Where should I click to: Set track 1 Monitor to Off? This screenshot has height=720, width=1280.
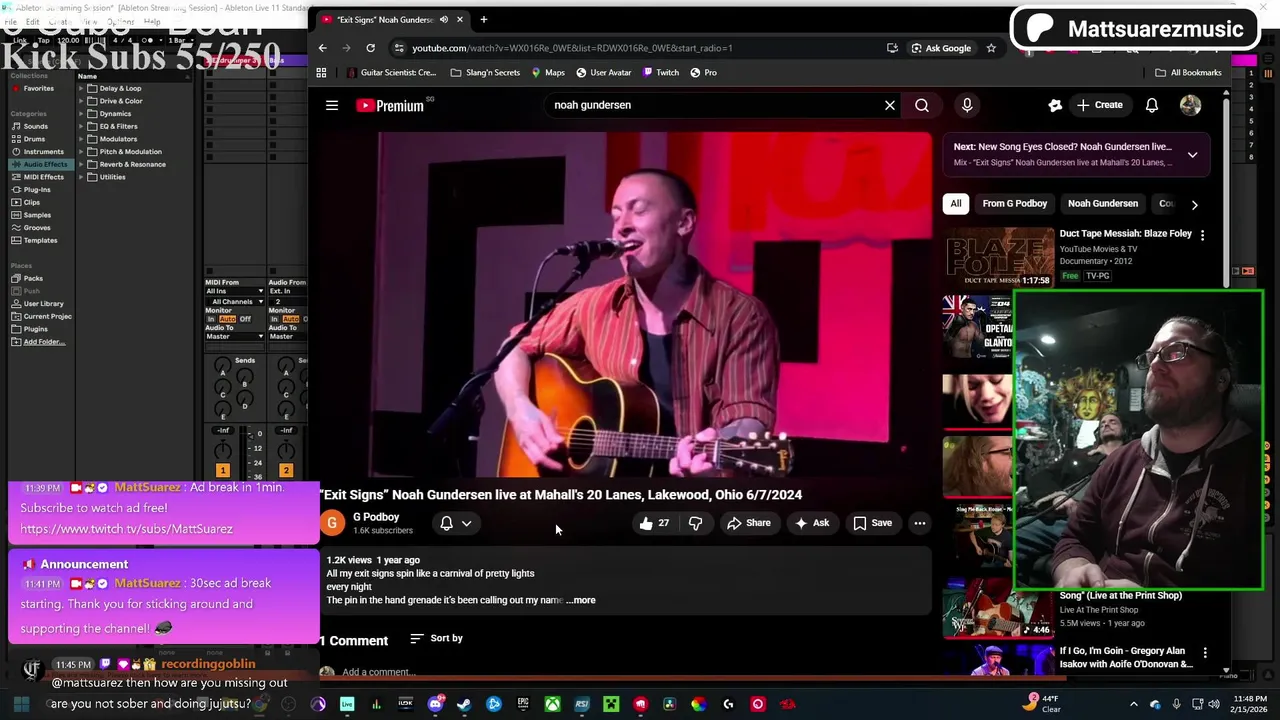click(x=245, y=319)
